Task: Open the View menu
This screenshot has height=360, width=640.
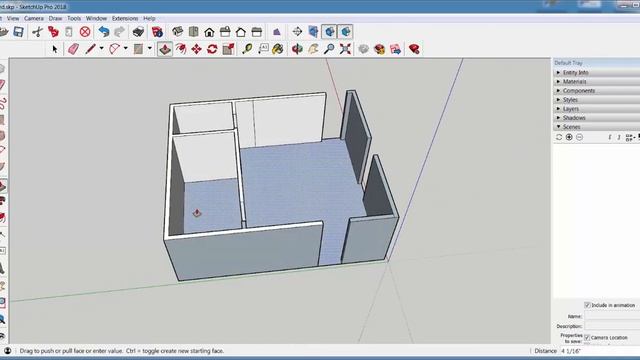Action: (x=13, y=18)
